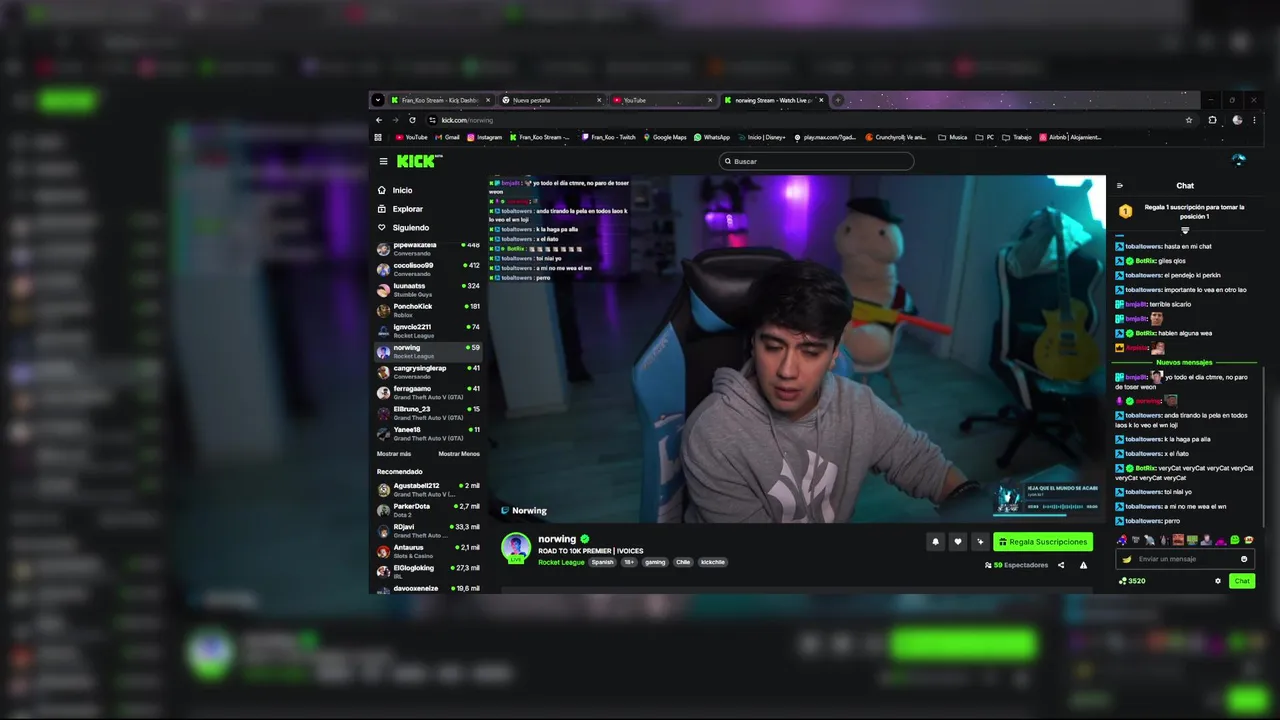The width and height of the screenshot is (1280, 720).
Task: Open recommended channel Agustabell212
Action: [x=428, y=490]
